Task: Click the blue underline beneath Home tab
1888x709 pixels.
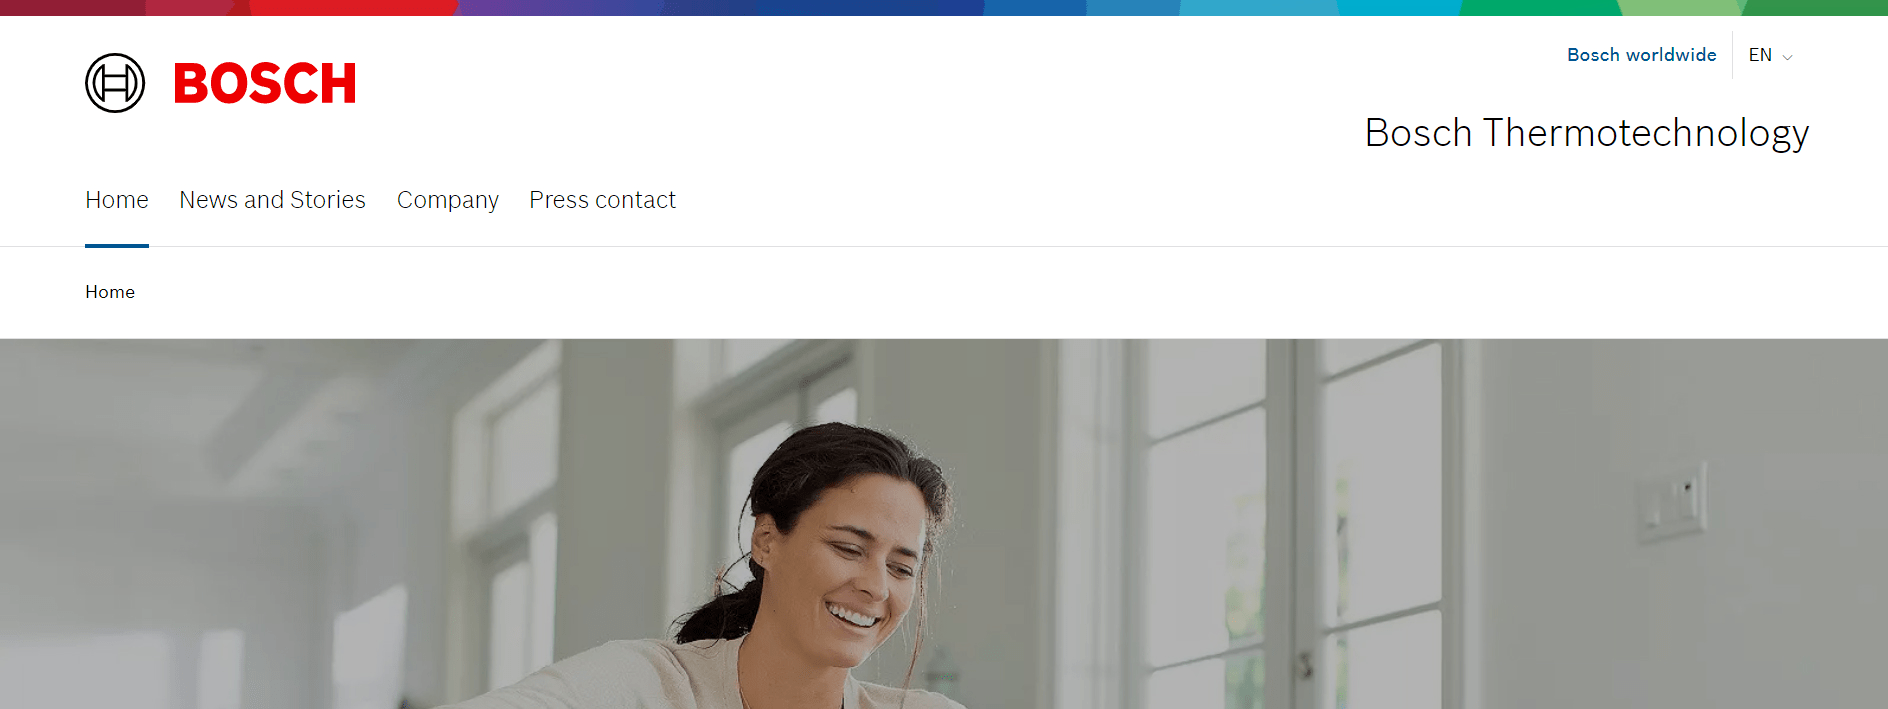Action: pyautogui.click(x=117, y=245)
